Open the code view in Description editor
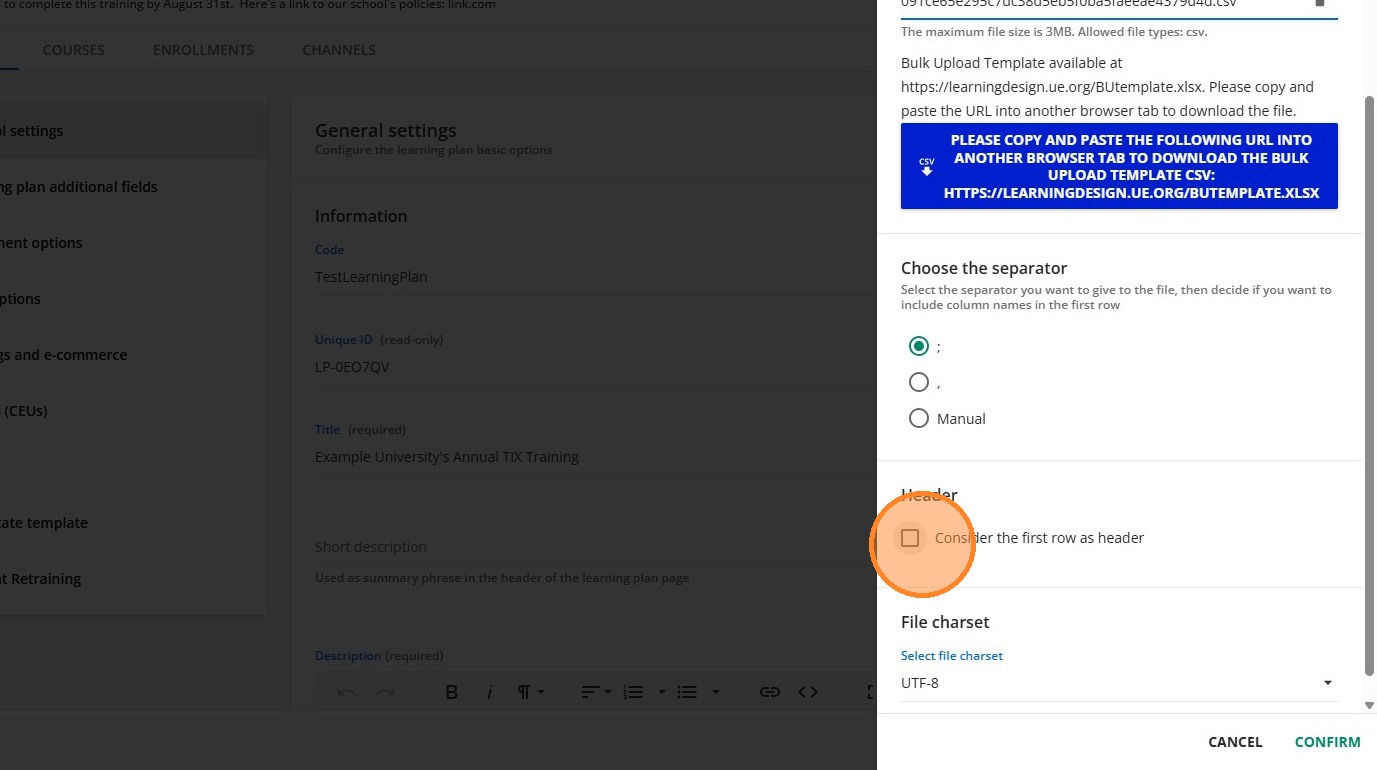This screenshot has width=1377, height=770. [808, 692]
